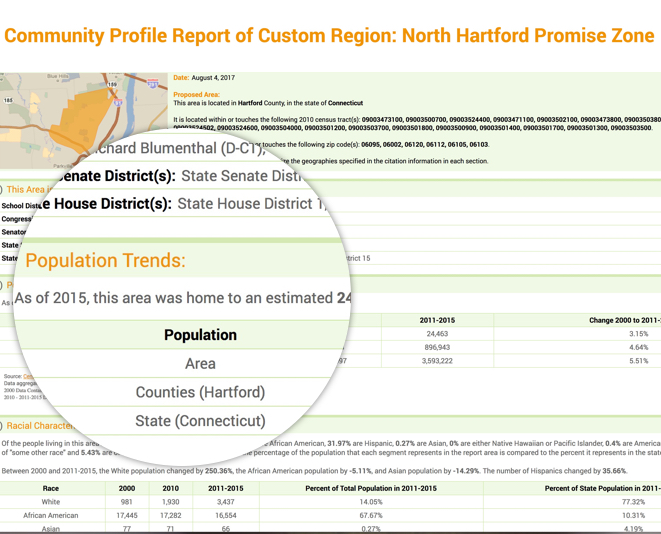Select the 'African American' row label

point(51,515)
